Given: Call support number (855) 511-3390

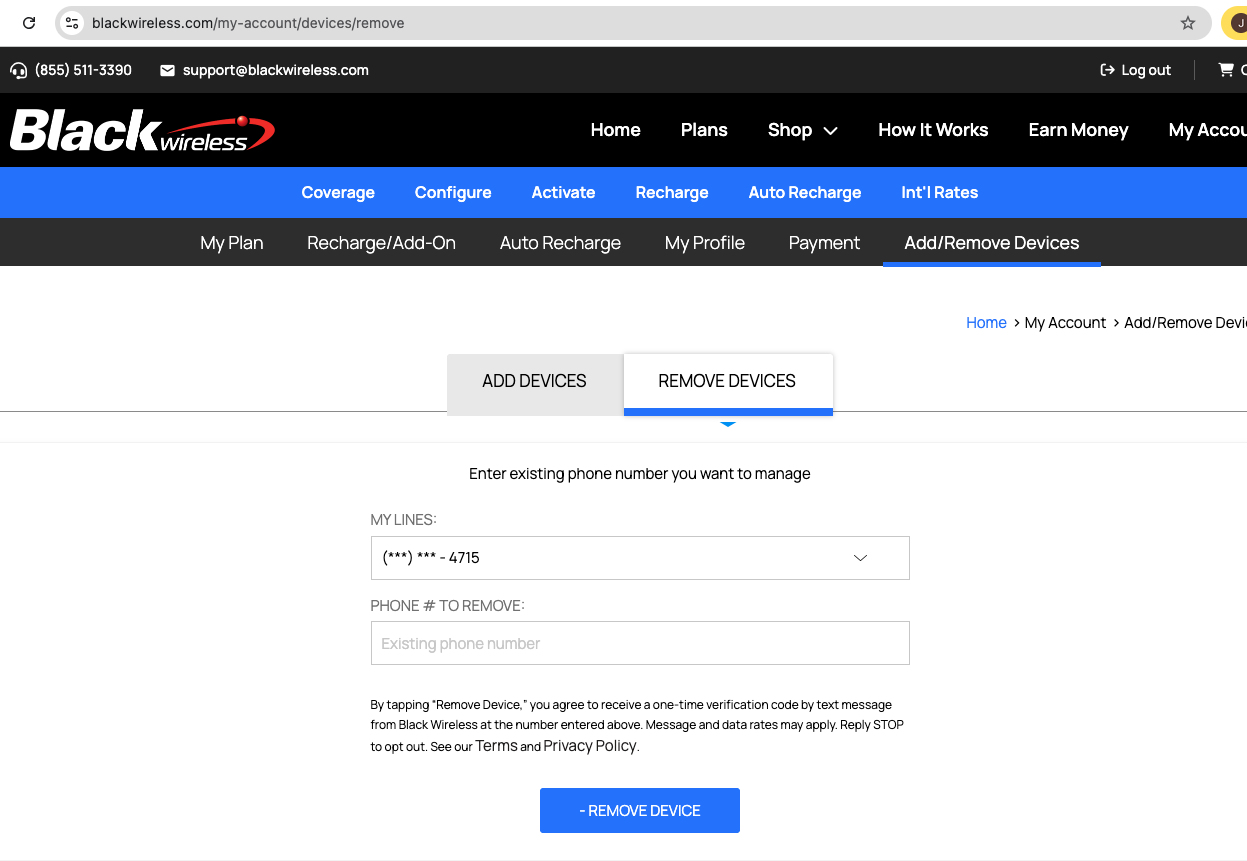Looking at the screenshot, I should click(x=83, y=70).
